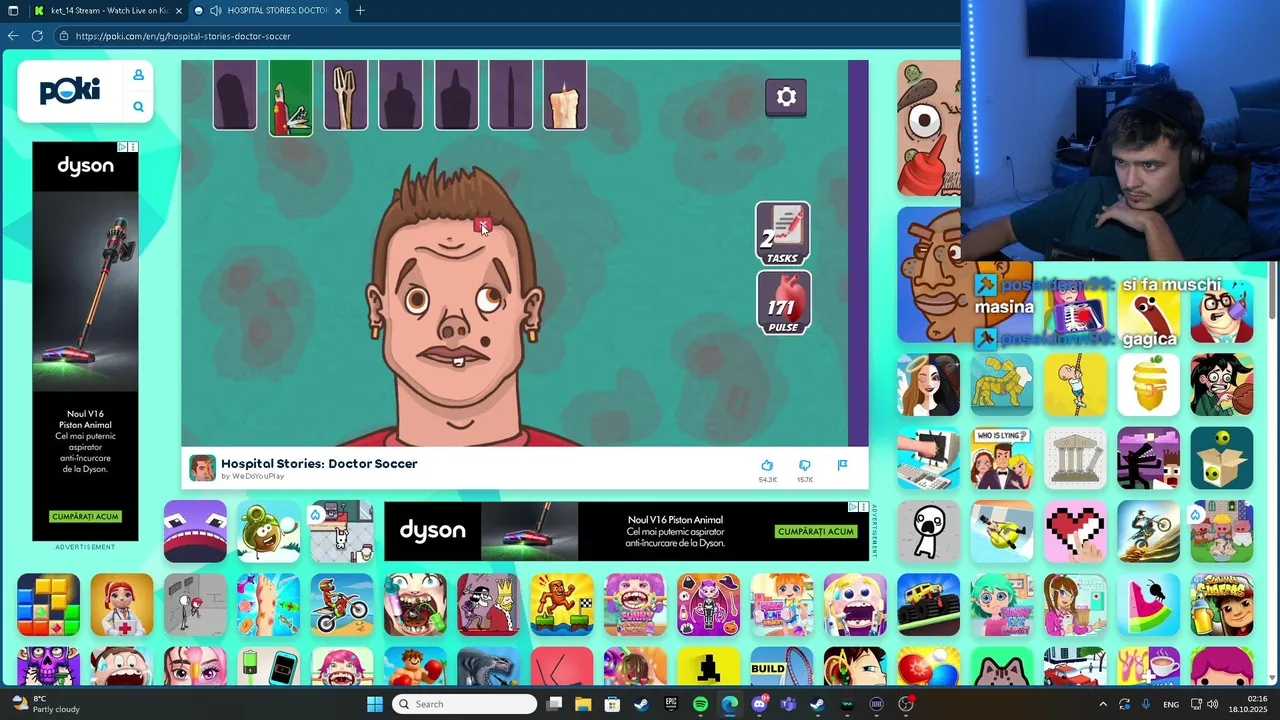View site information lock icon
This screenshot has width=1280, height=720.
[x=64, y=36]
